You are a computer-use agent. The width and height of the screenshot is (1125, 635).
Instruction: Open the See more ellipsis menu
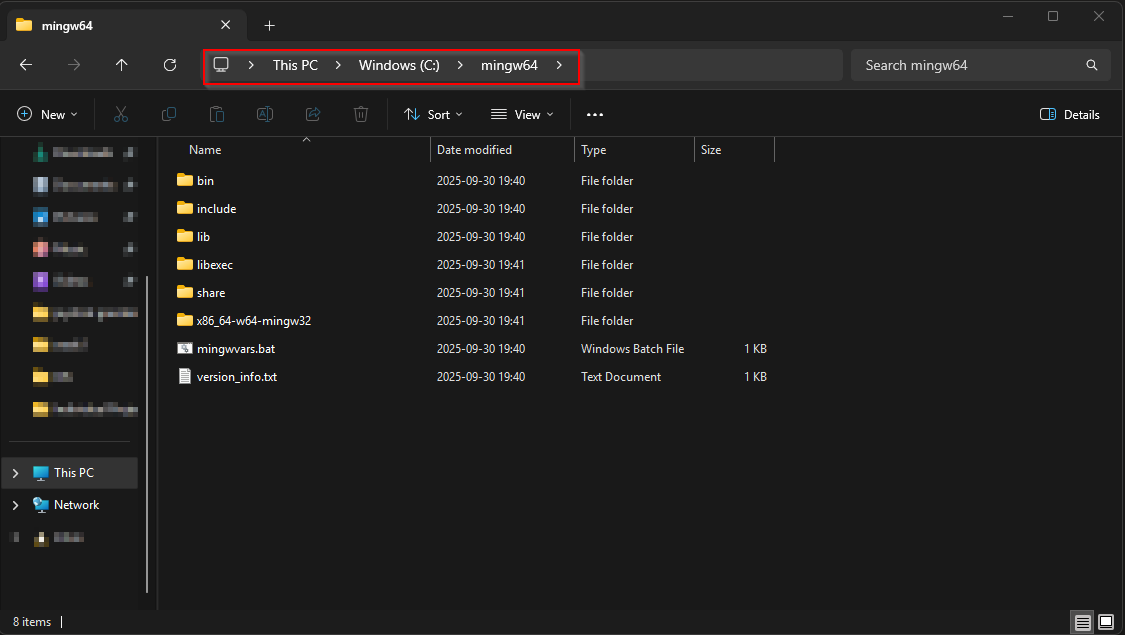[595, 115]
